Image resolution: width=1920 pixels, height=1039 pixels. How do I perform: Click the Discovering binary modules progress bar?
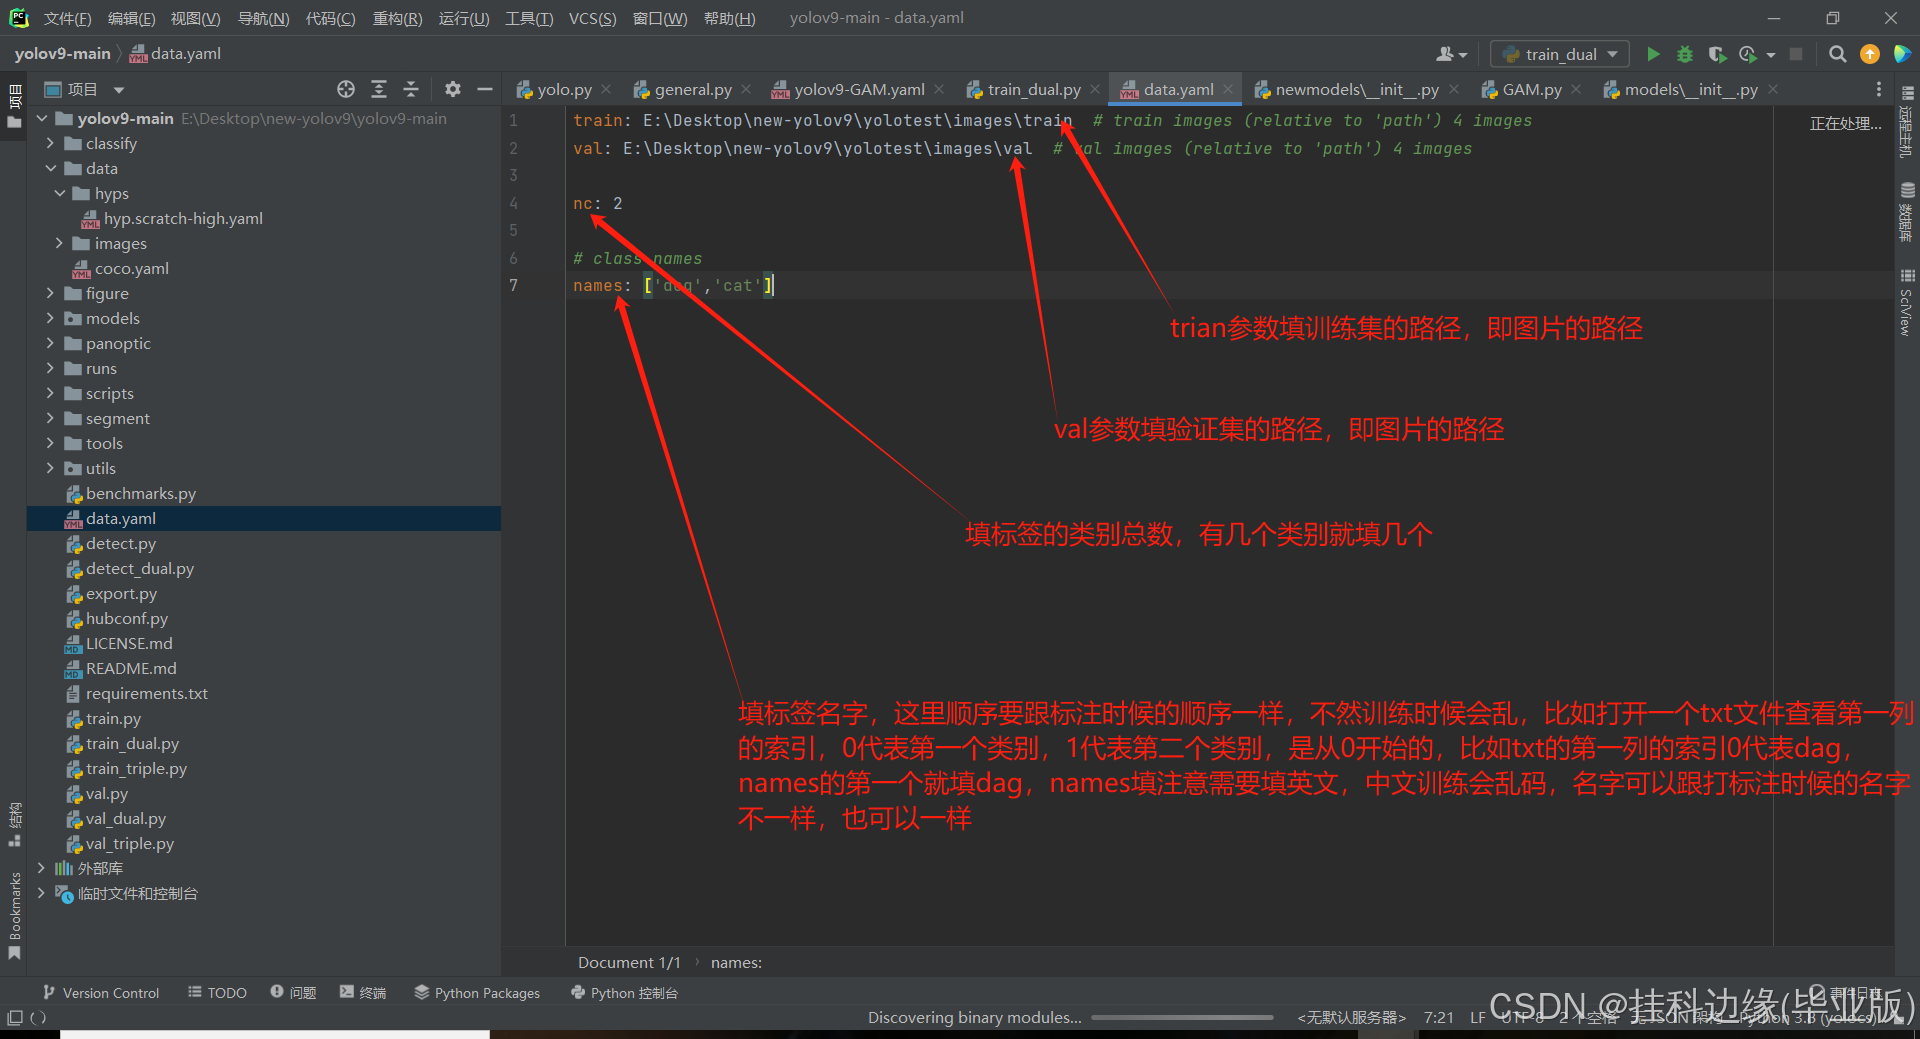(x=1182, y=1017)
